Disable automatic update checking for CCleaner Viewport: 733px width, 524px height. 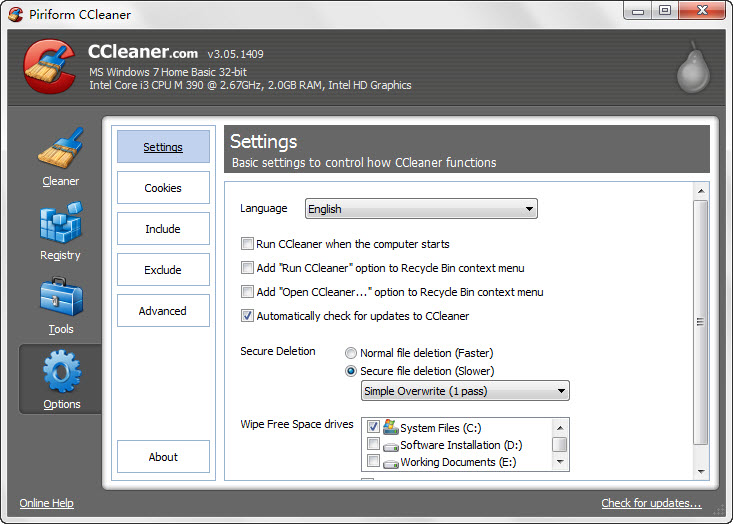247,316
